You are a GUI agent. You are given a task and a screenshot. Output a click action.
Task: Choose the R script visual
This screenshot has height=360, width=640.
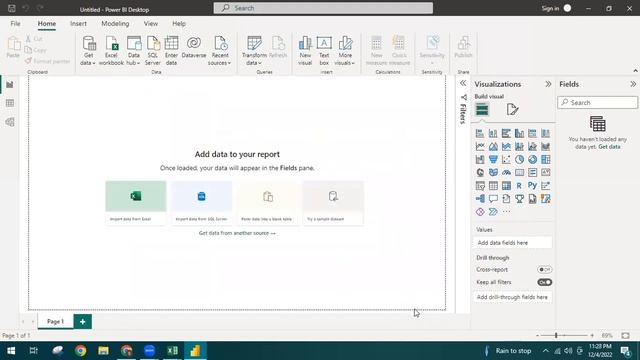(x=519, y=186)
